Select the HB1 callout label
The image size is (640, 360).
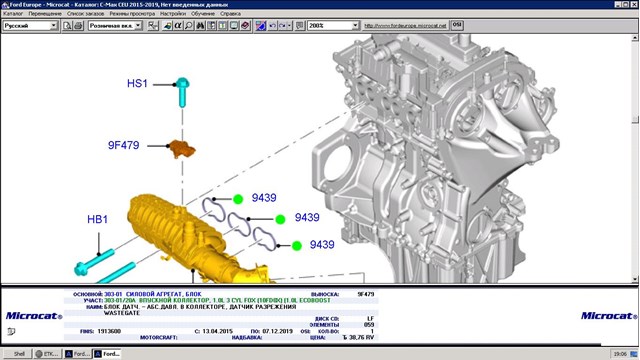[98, 219]
